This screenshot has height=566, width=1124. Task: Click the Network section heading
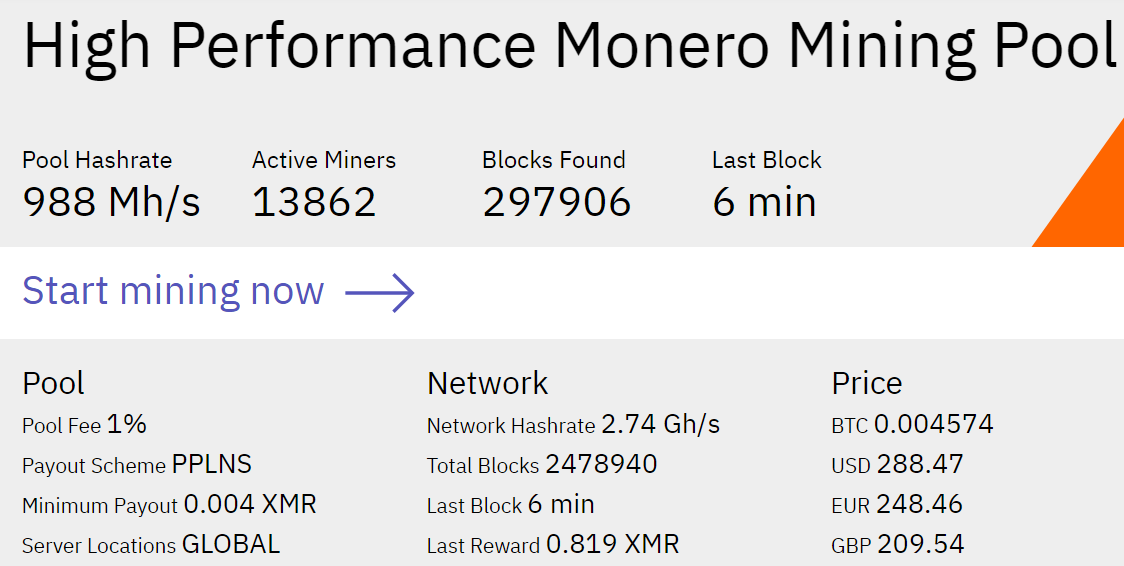pyautogui.click(x=487, y=383)
